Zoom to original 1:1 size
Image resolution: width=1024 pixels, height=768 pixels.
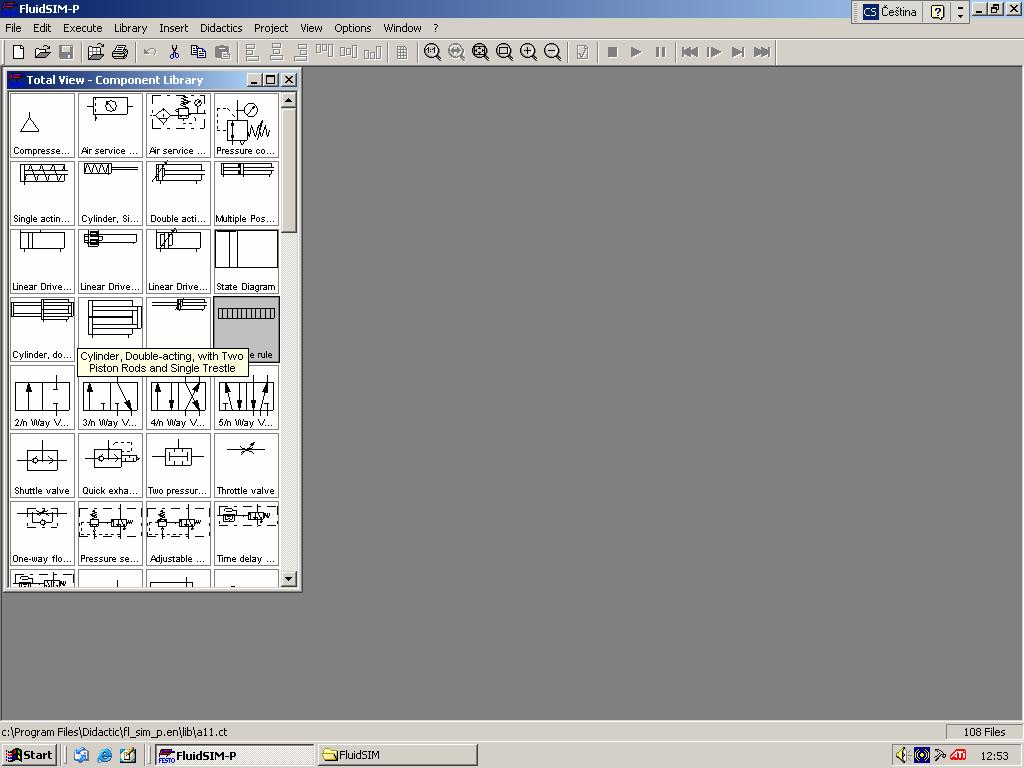pos(432,52)
